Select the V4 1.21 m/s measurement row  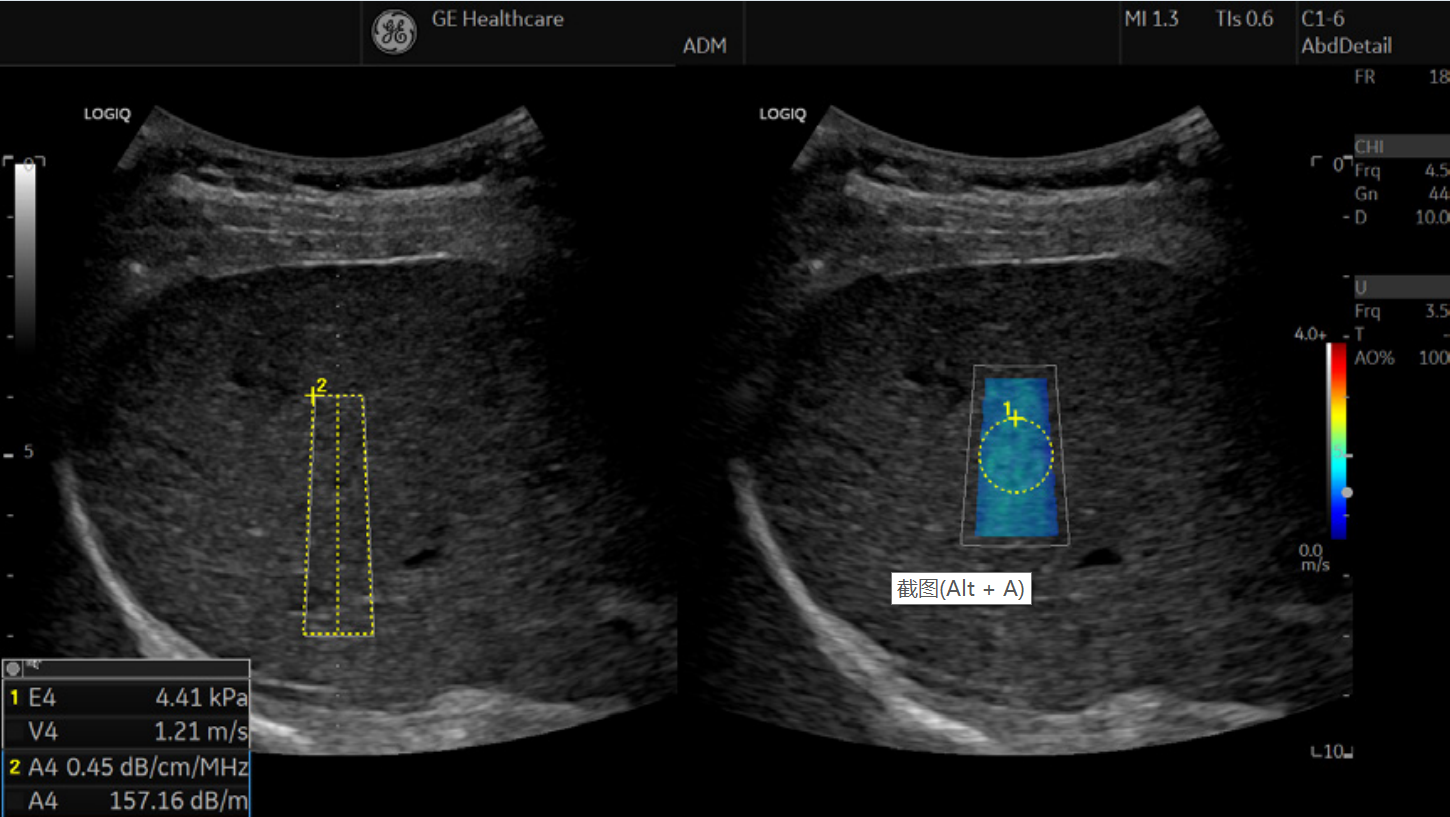pyautogui.click(x=126, y=732)
